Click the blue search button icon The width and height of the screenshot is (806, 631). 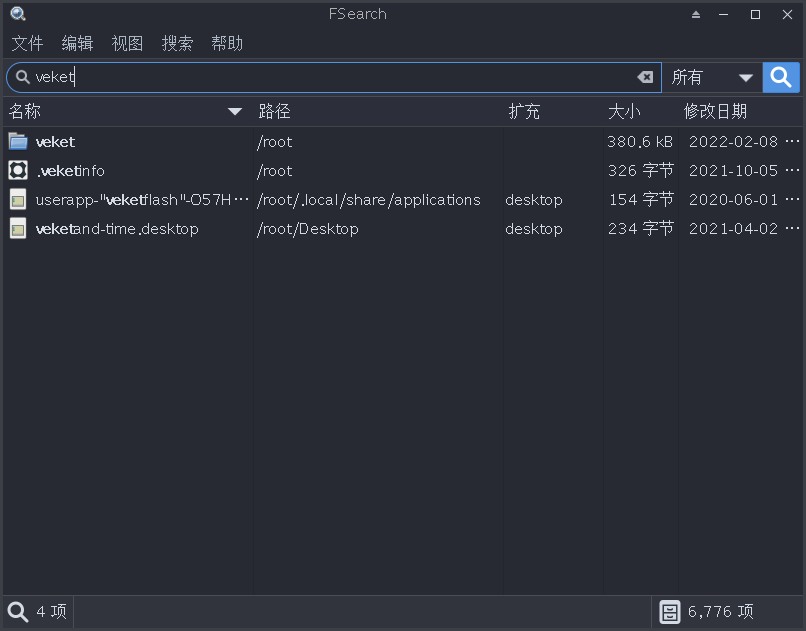[780, 78]
